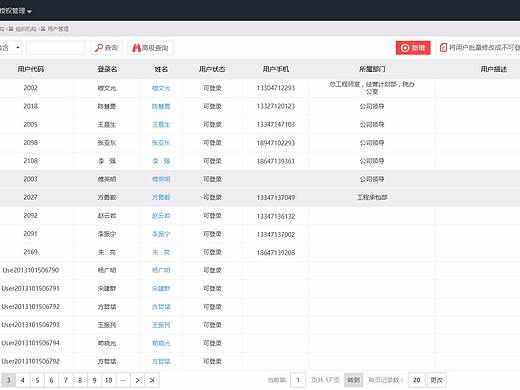
Task: Click the 更改 change page-size button
Action: 436,380
